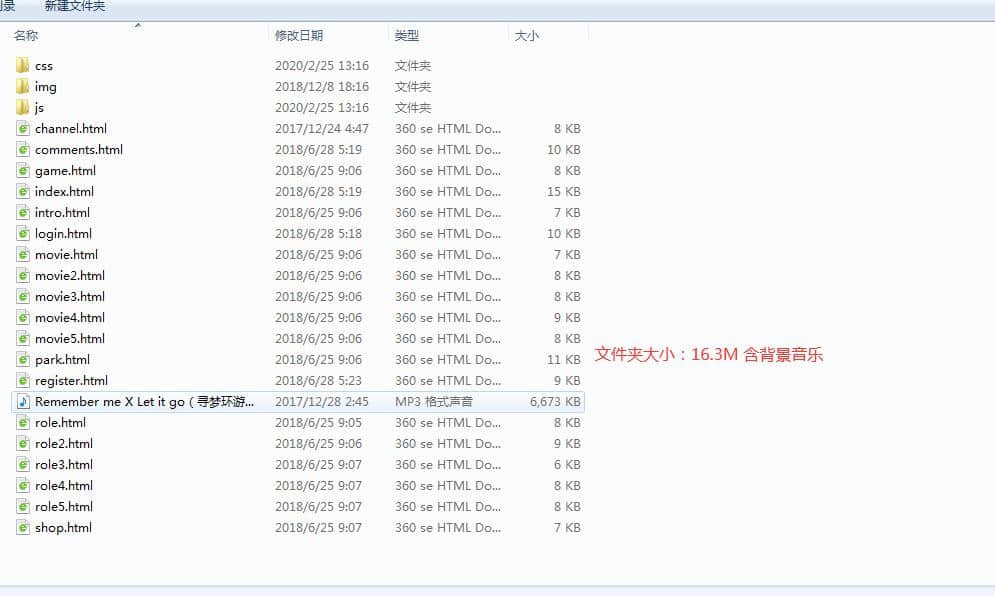Select the img folder icon

(23, 86)
